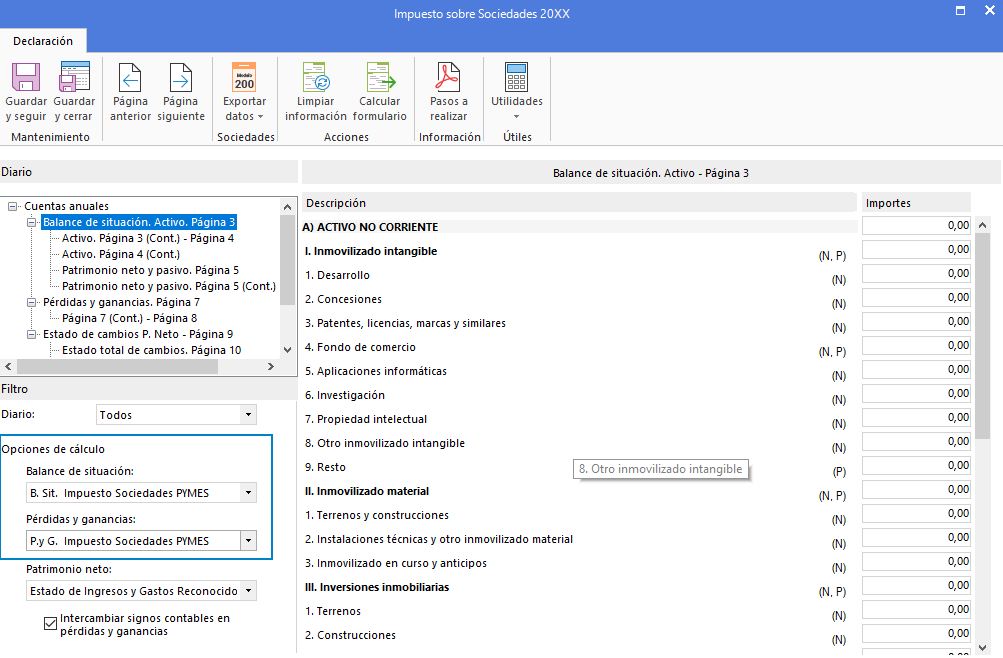
Task: Go to Página siguiente
Action: click(x=180, y=77)
